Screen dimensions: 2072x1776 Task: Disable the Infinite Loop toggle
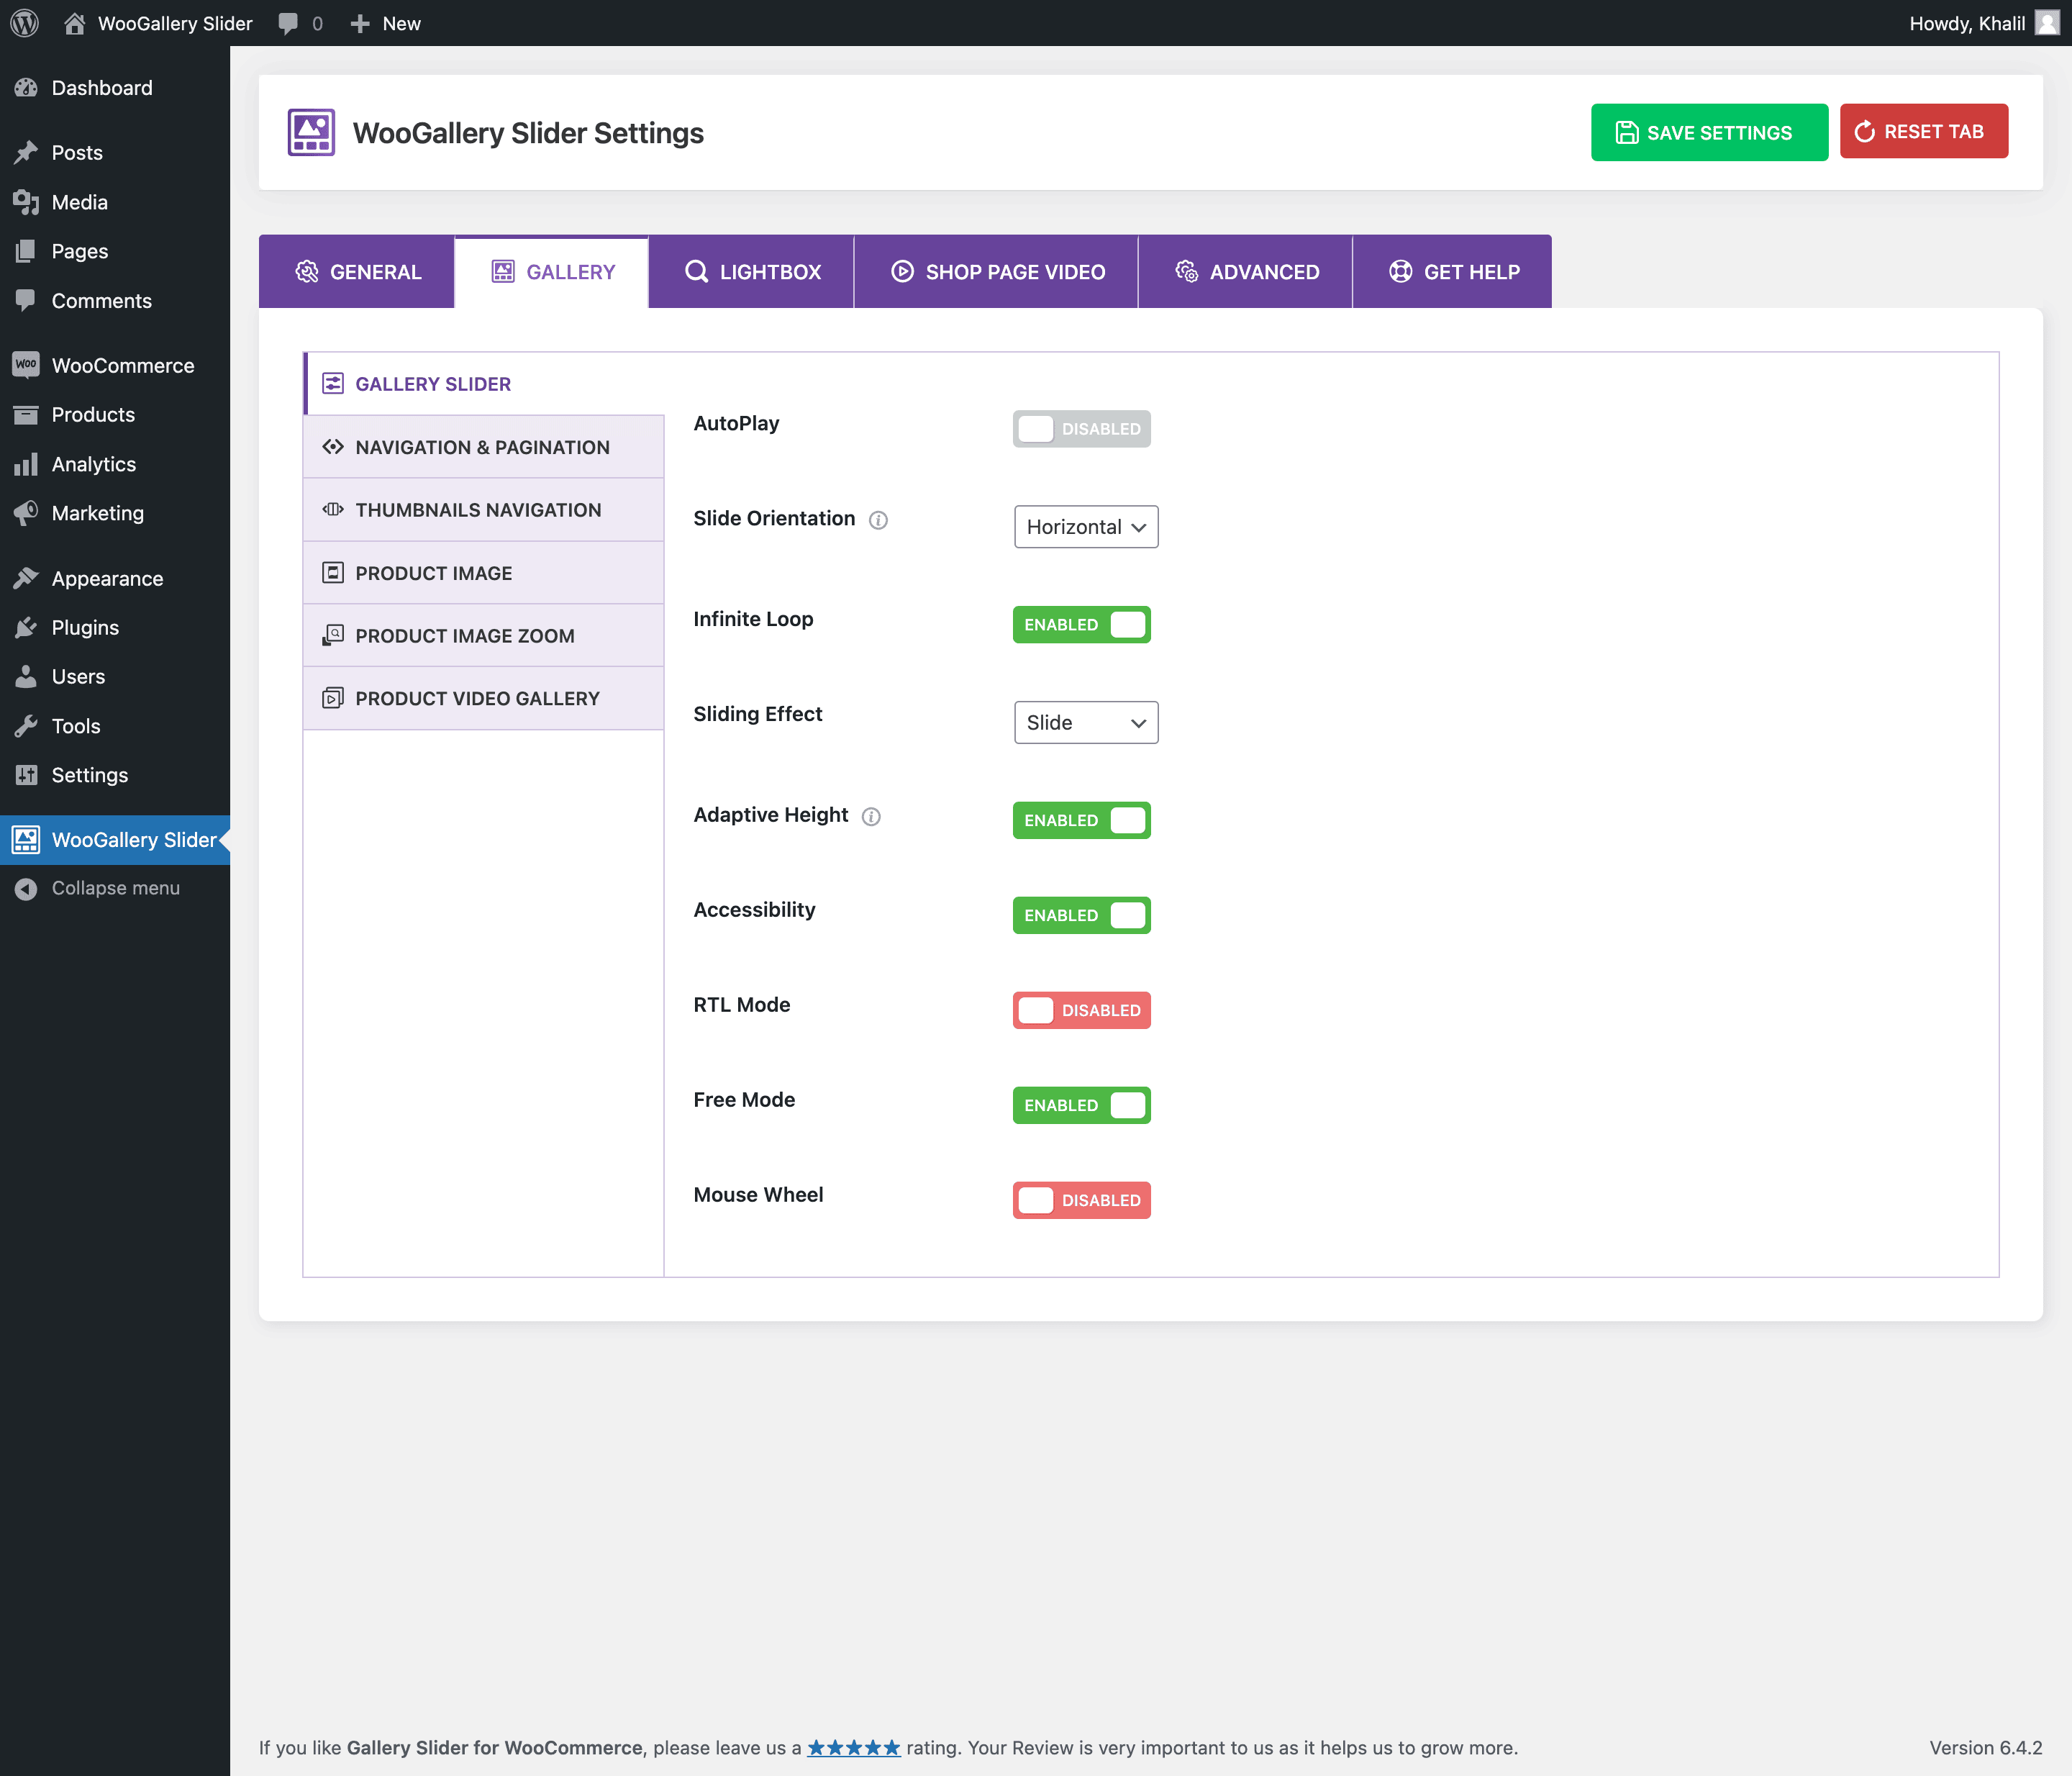click(x=1081, y=624)
